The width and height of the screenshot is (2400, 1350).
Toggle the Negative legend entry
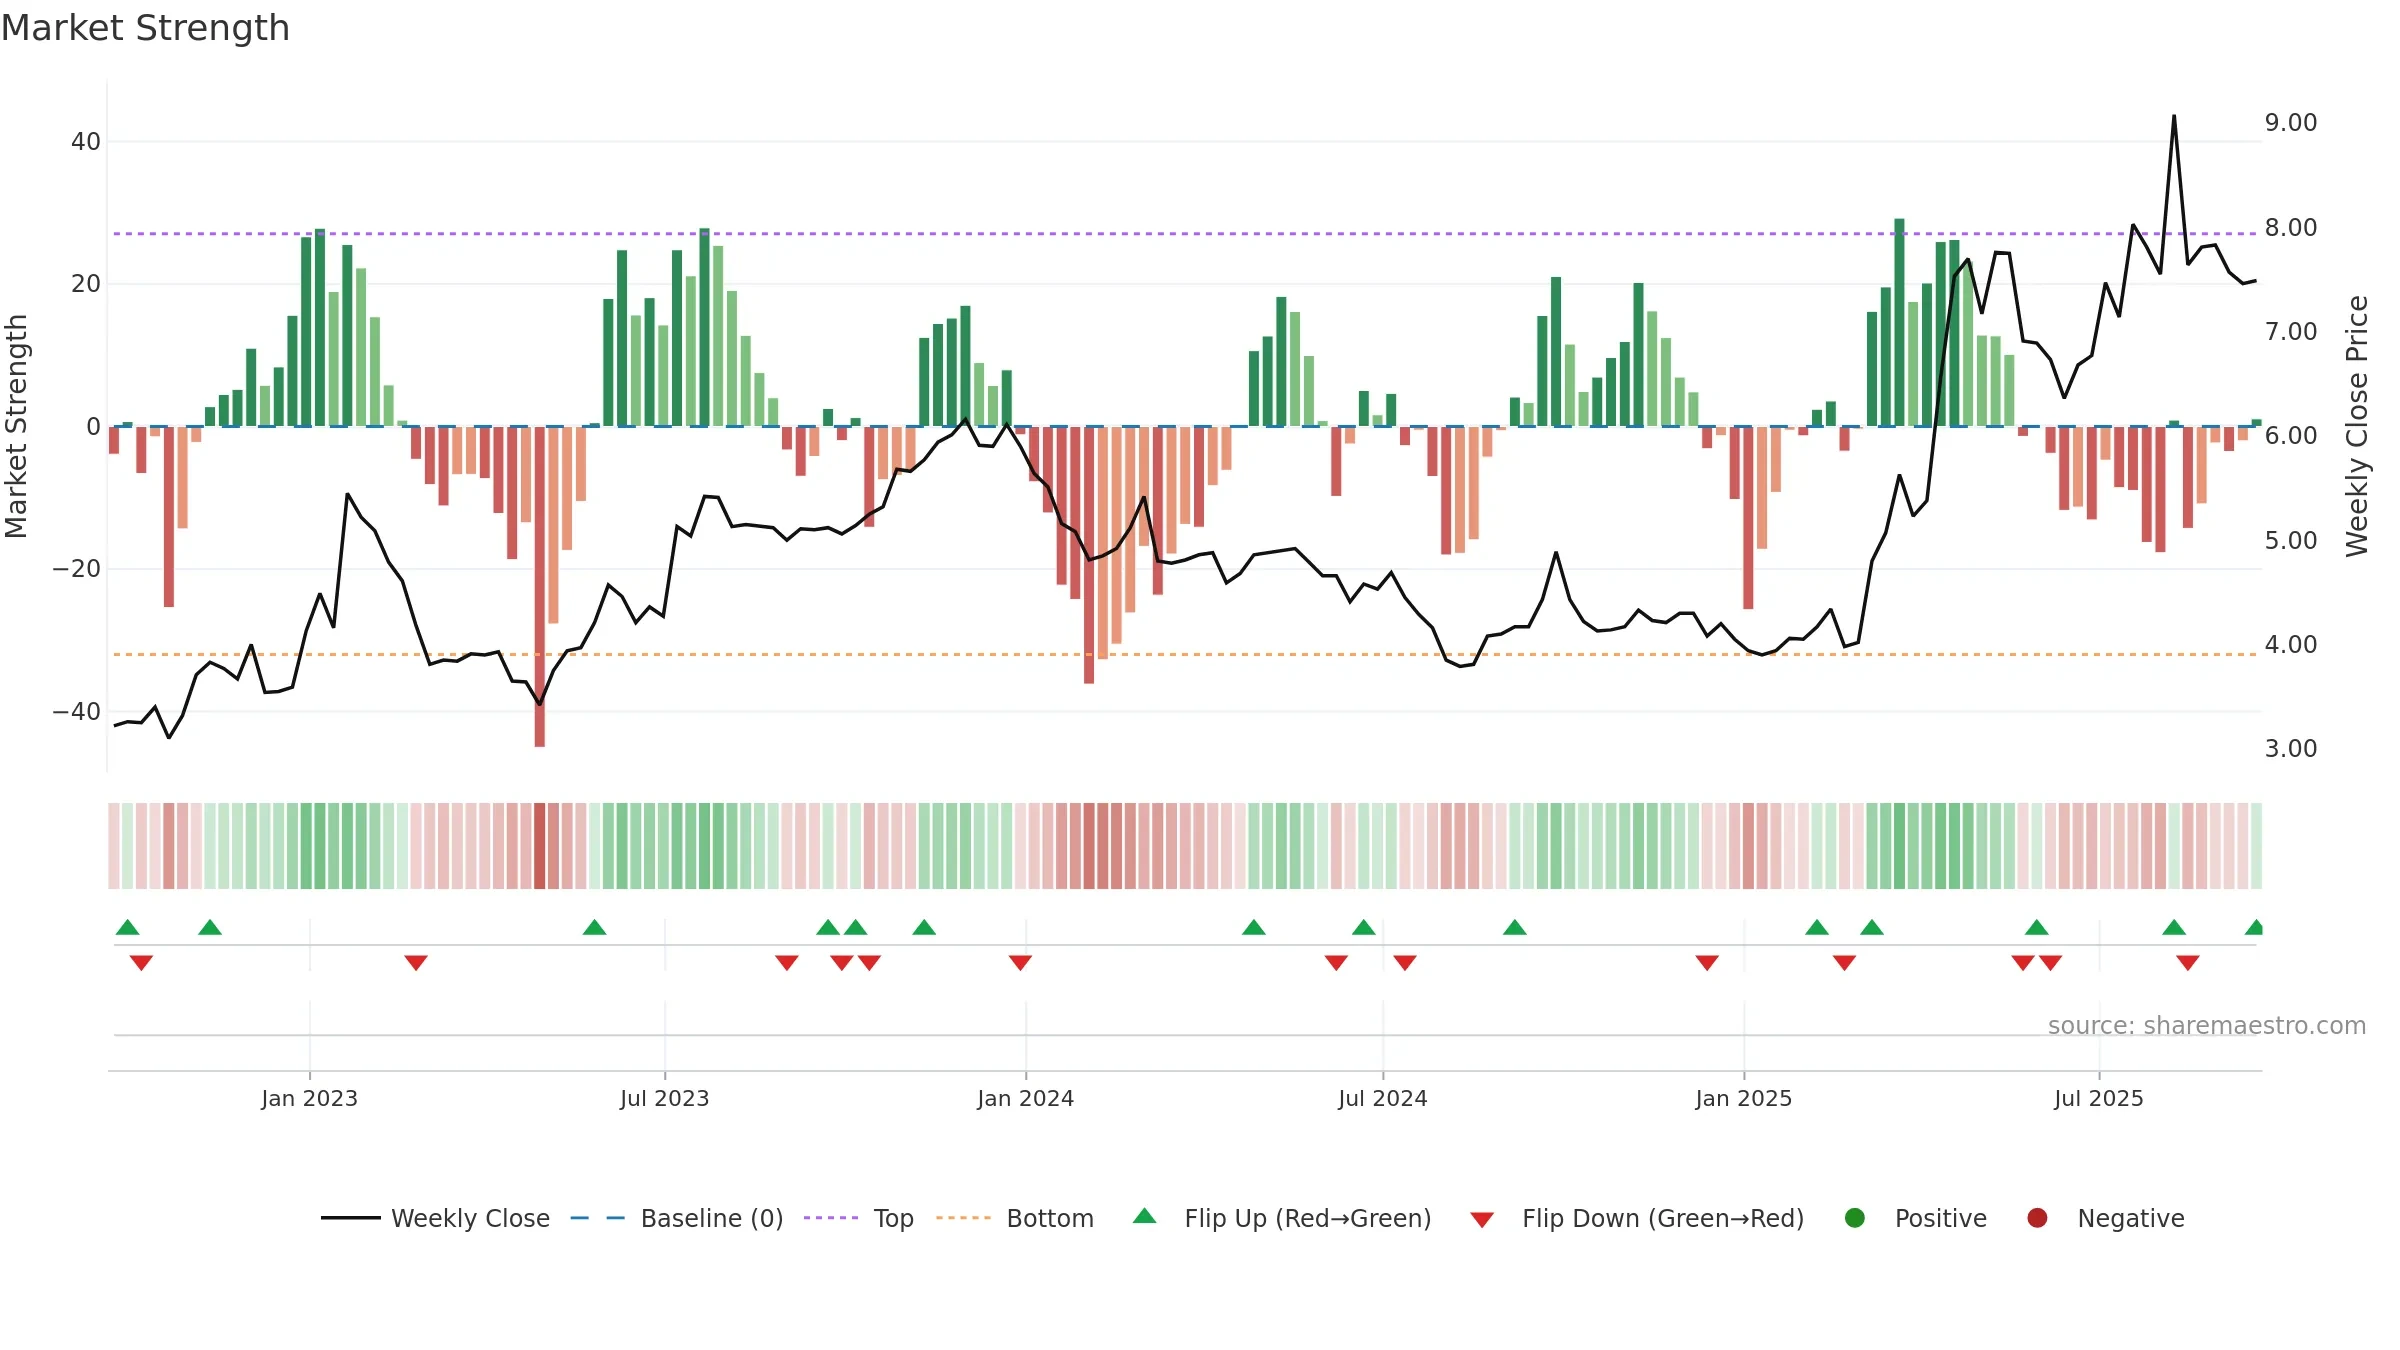coord(2105,1218)
